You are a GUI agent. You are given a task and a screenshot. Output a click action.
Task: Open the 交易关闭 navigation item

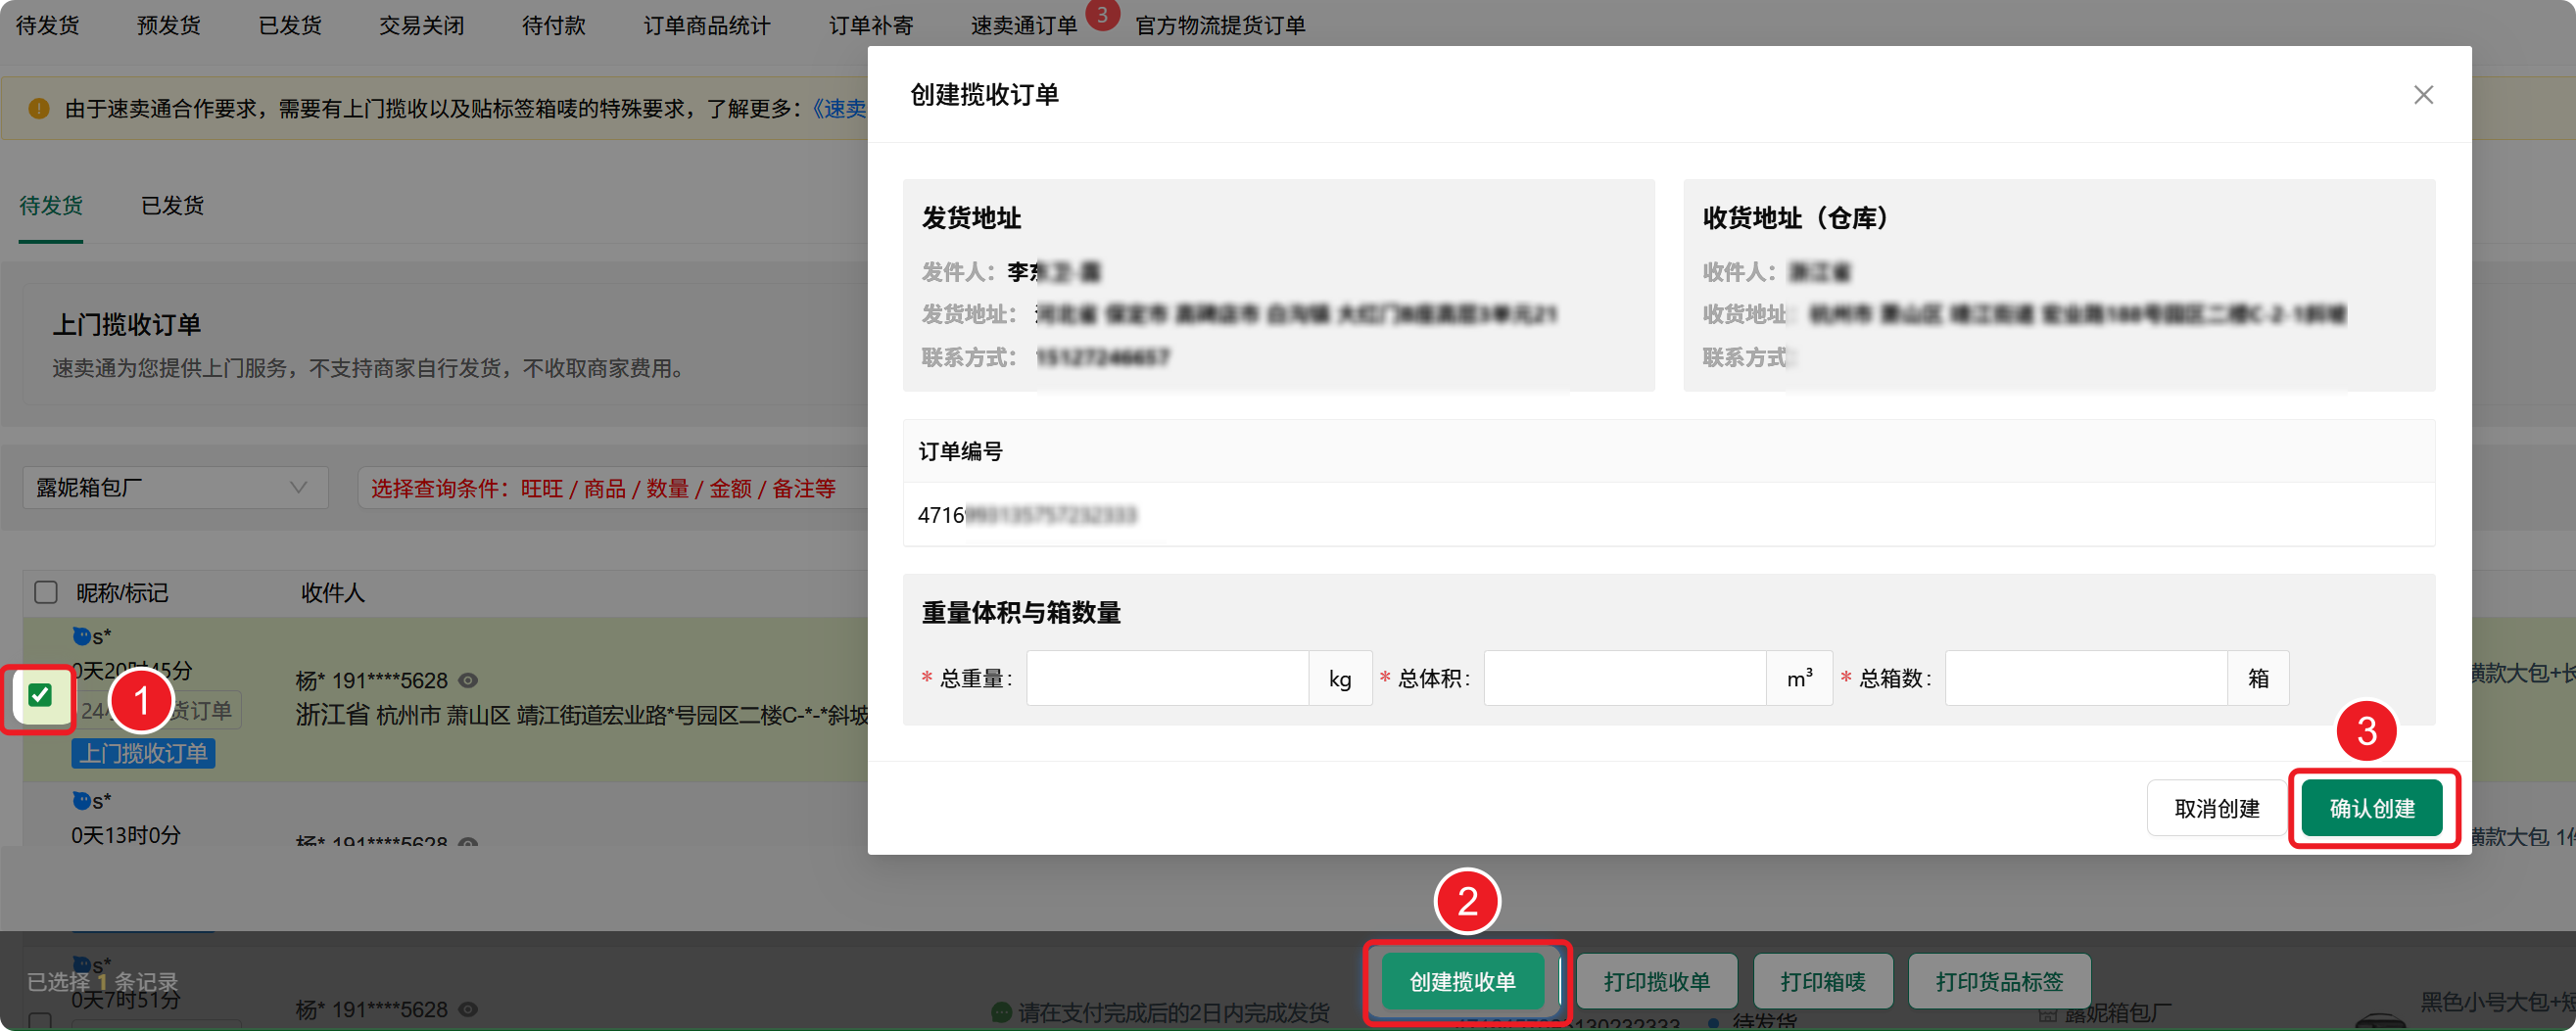(x=422, y=25)
